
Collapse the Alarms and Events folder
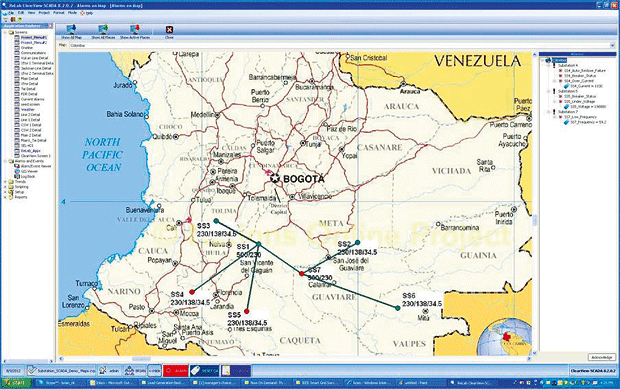click(x=5, y=161)
